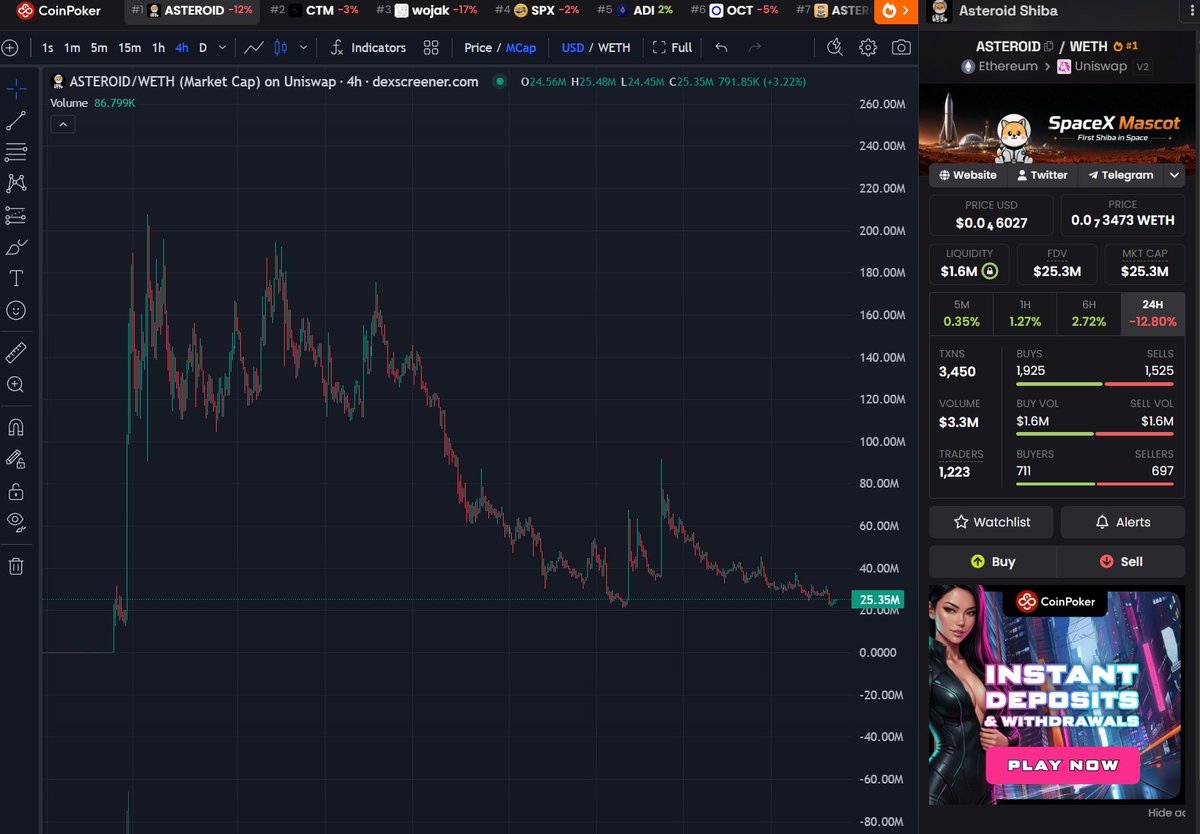The width and height of the screenshot is (1200, 834).
Task: Select the line chart style icon
Action: coord(254,47)
